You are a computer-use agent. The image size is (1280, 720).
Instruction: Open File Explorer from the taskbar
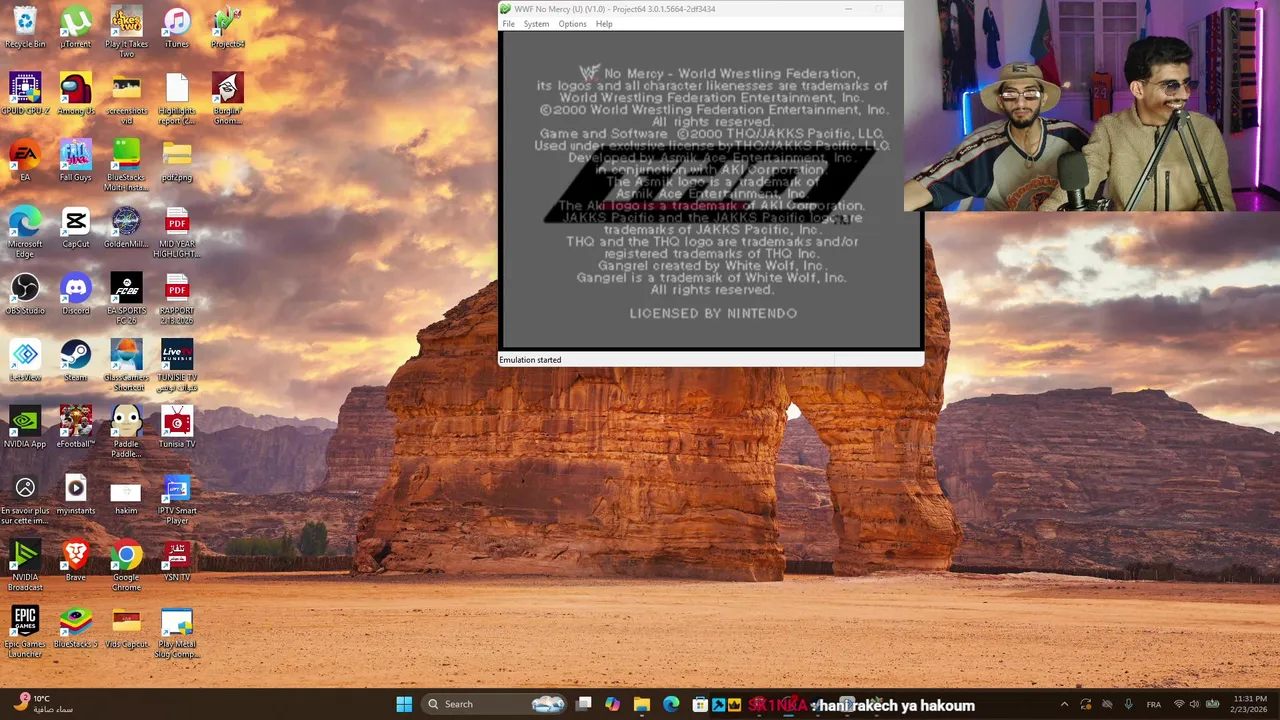point(642,704)
